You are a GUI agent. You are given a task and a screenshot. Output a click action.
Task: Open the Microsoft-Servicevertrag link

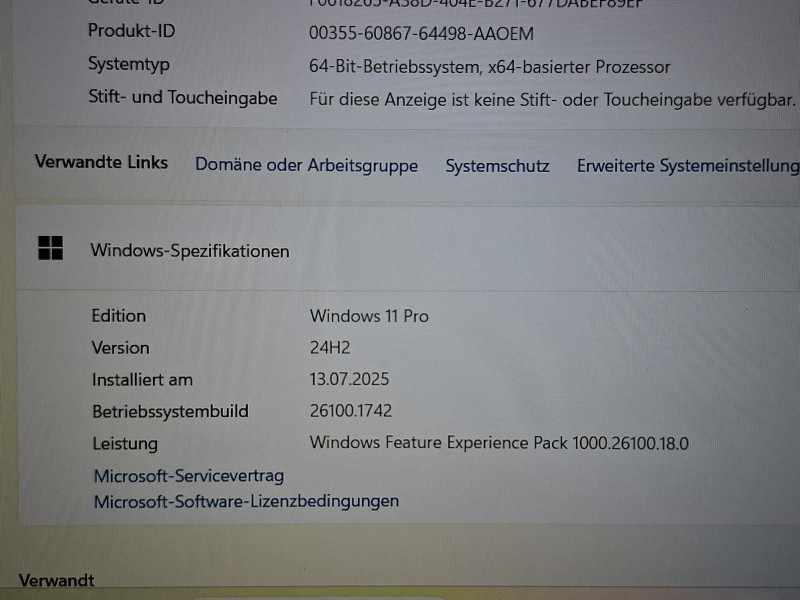(x=189, y=476)
